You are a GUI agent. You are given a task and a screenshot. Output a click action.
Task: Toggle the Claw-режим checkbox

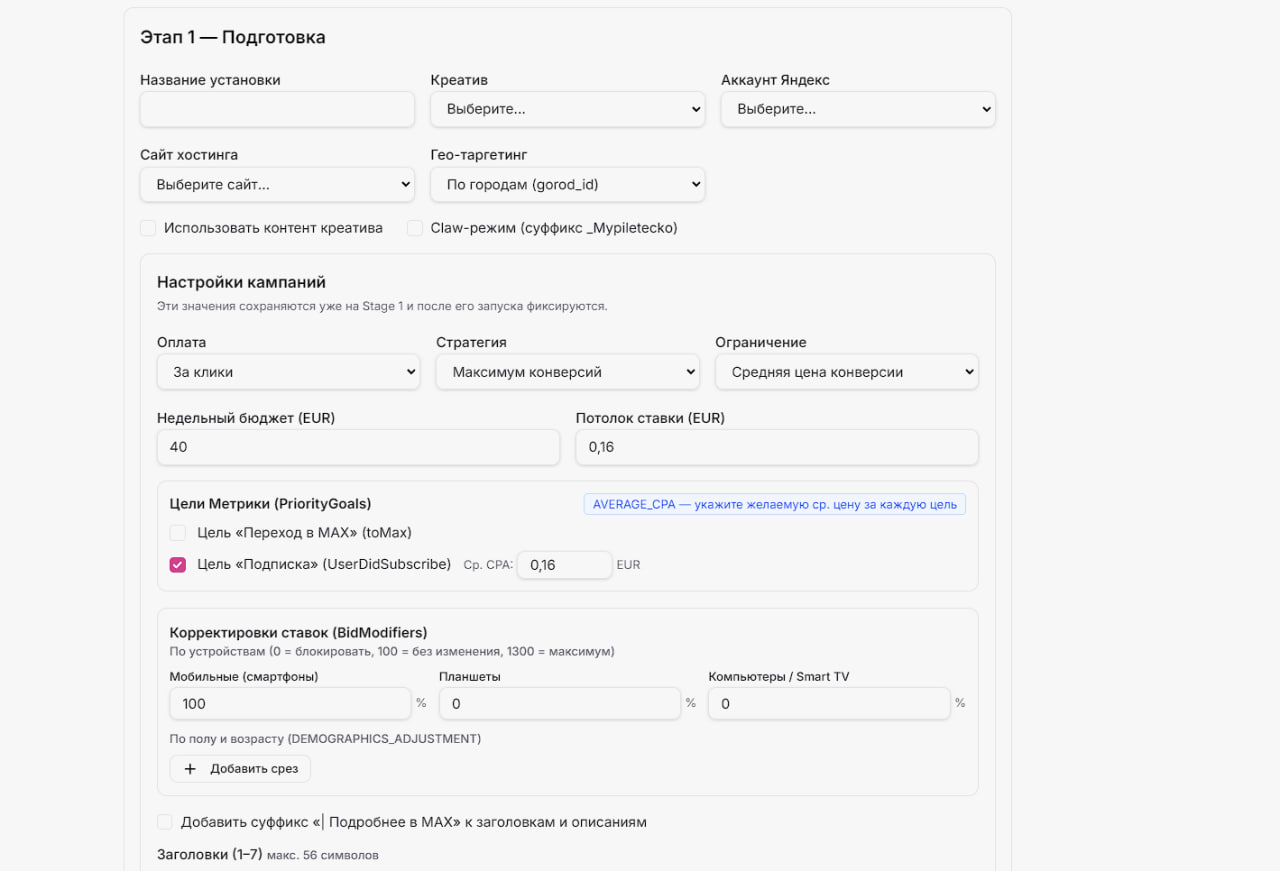pos(415,228)
